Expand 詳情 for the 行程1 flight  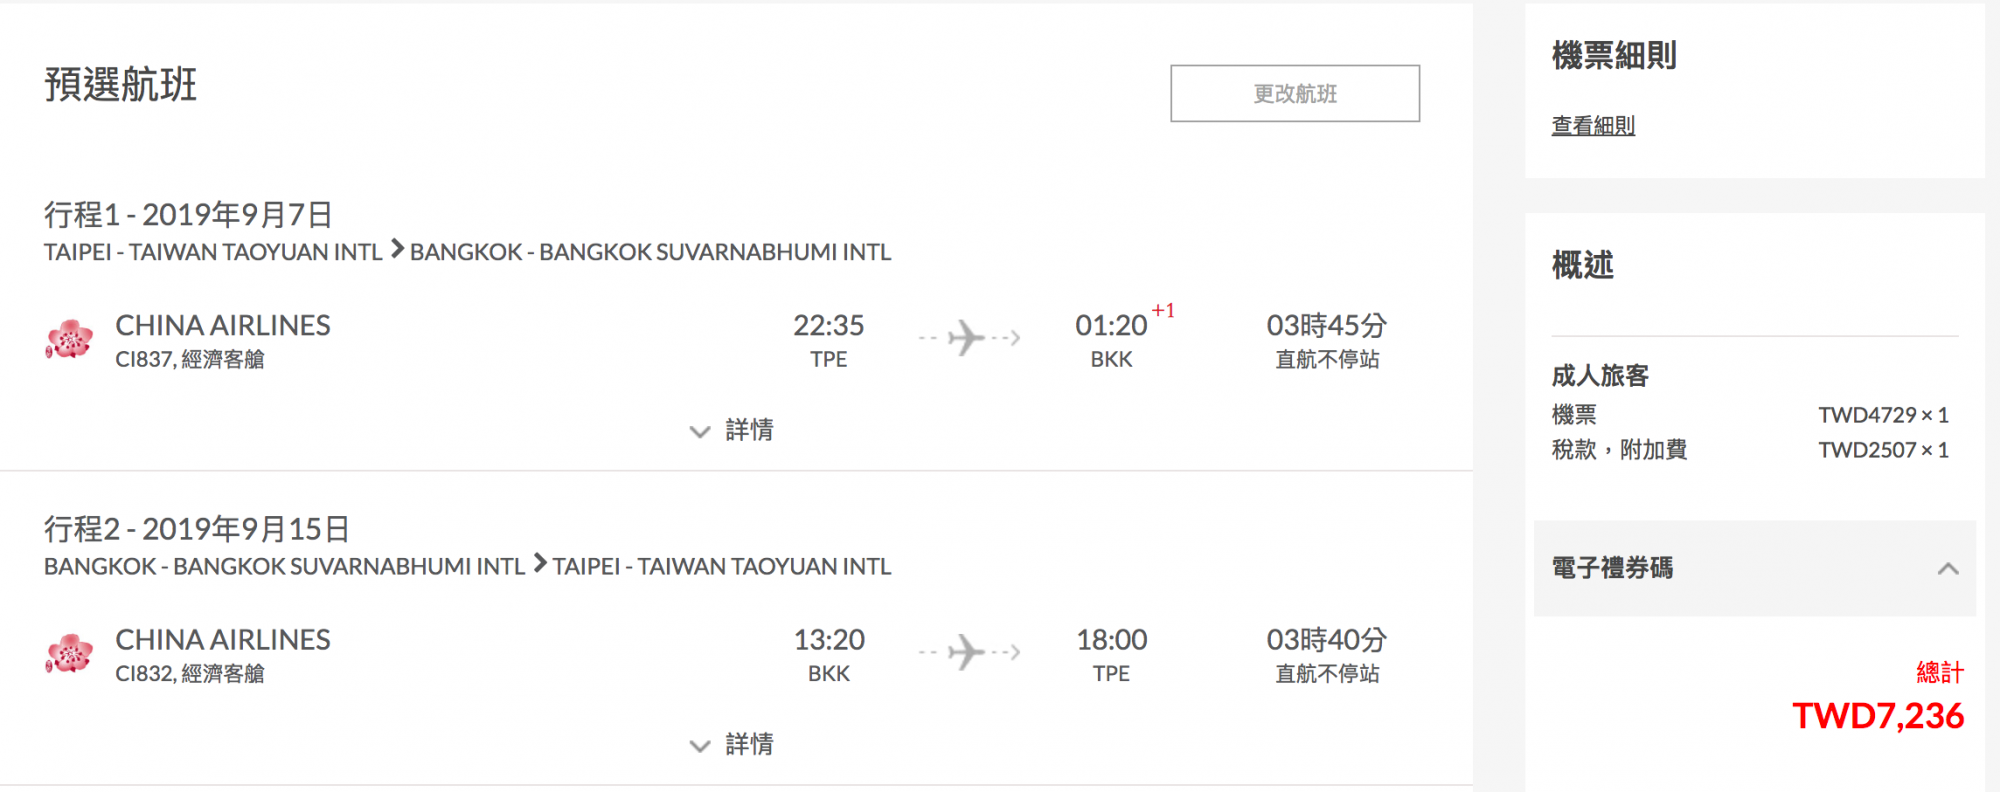pyautogui.click(x=732, y=430)
